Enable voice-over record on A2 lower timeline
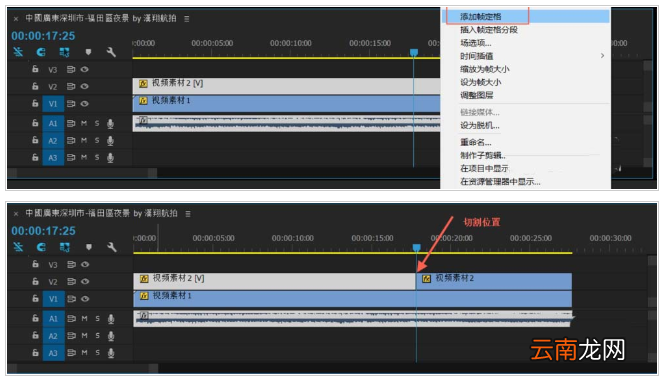Image resolution: width=663 pixels, height=378 pixels. pos(111,336)
